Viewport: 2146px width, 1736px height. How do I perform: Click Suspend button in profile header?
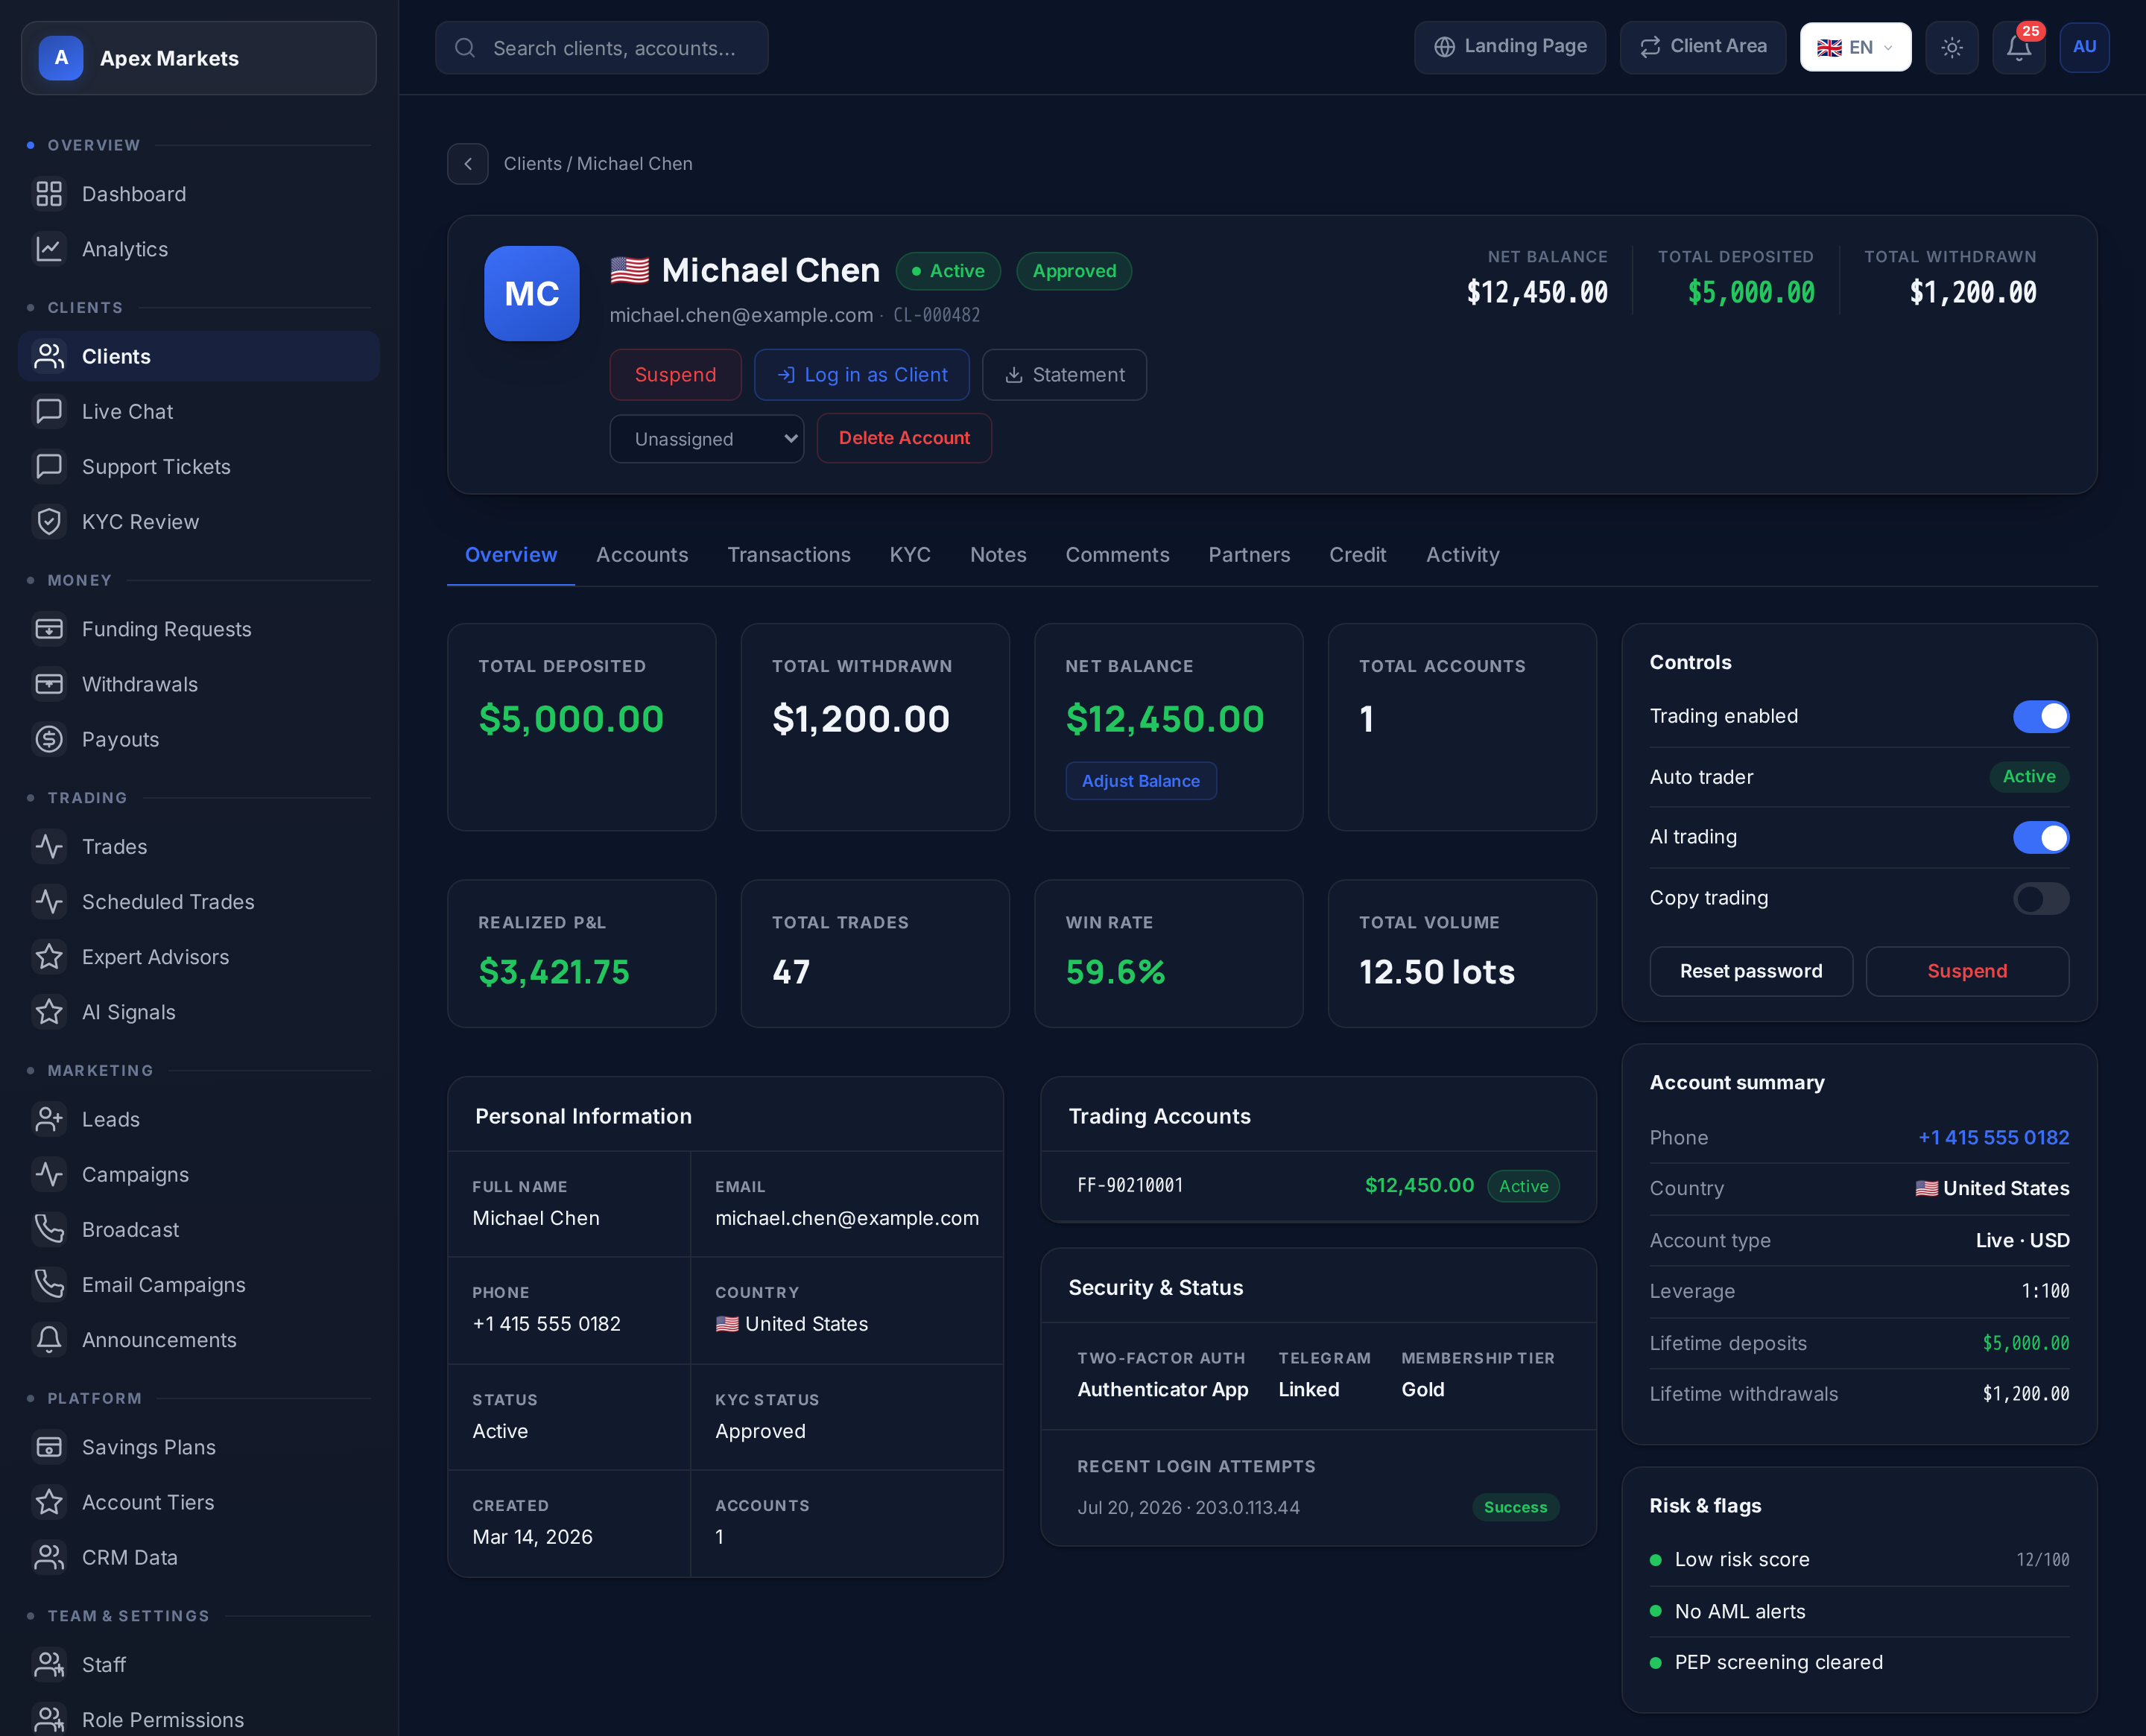point(675,375)
